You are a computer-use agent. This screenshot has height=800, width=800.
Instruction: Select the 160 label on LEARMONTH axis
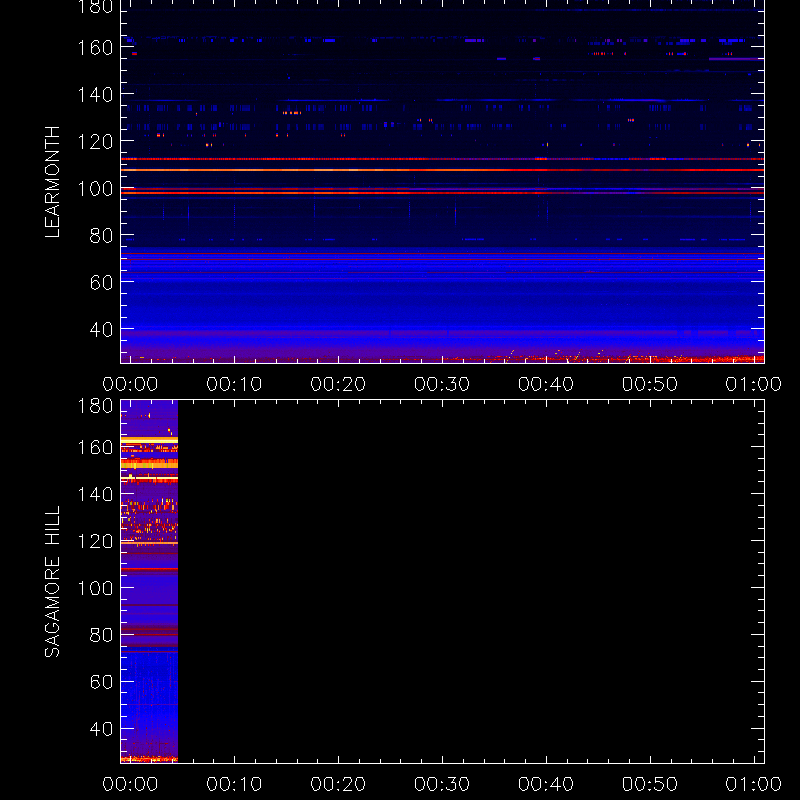(x=95, y=48)
